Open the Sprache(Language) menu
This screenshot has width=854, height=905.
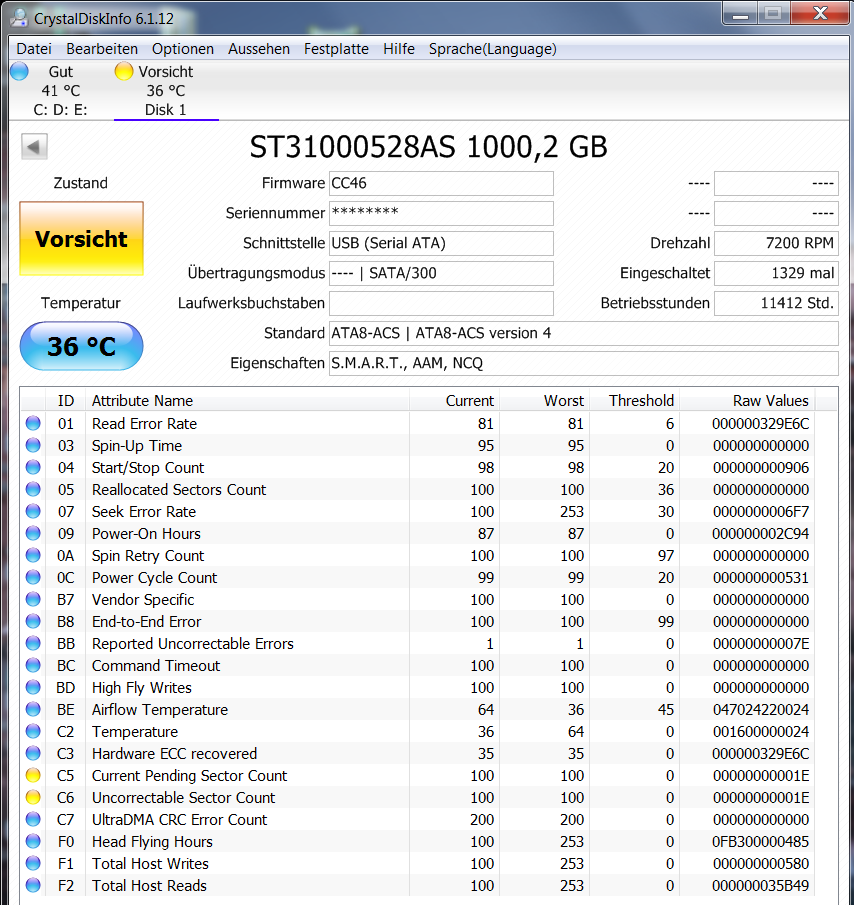pyautogui.click(x=492, y=49)
